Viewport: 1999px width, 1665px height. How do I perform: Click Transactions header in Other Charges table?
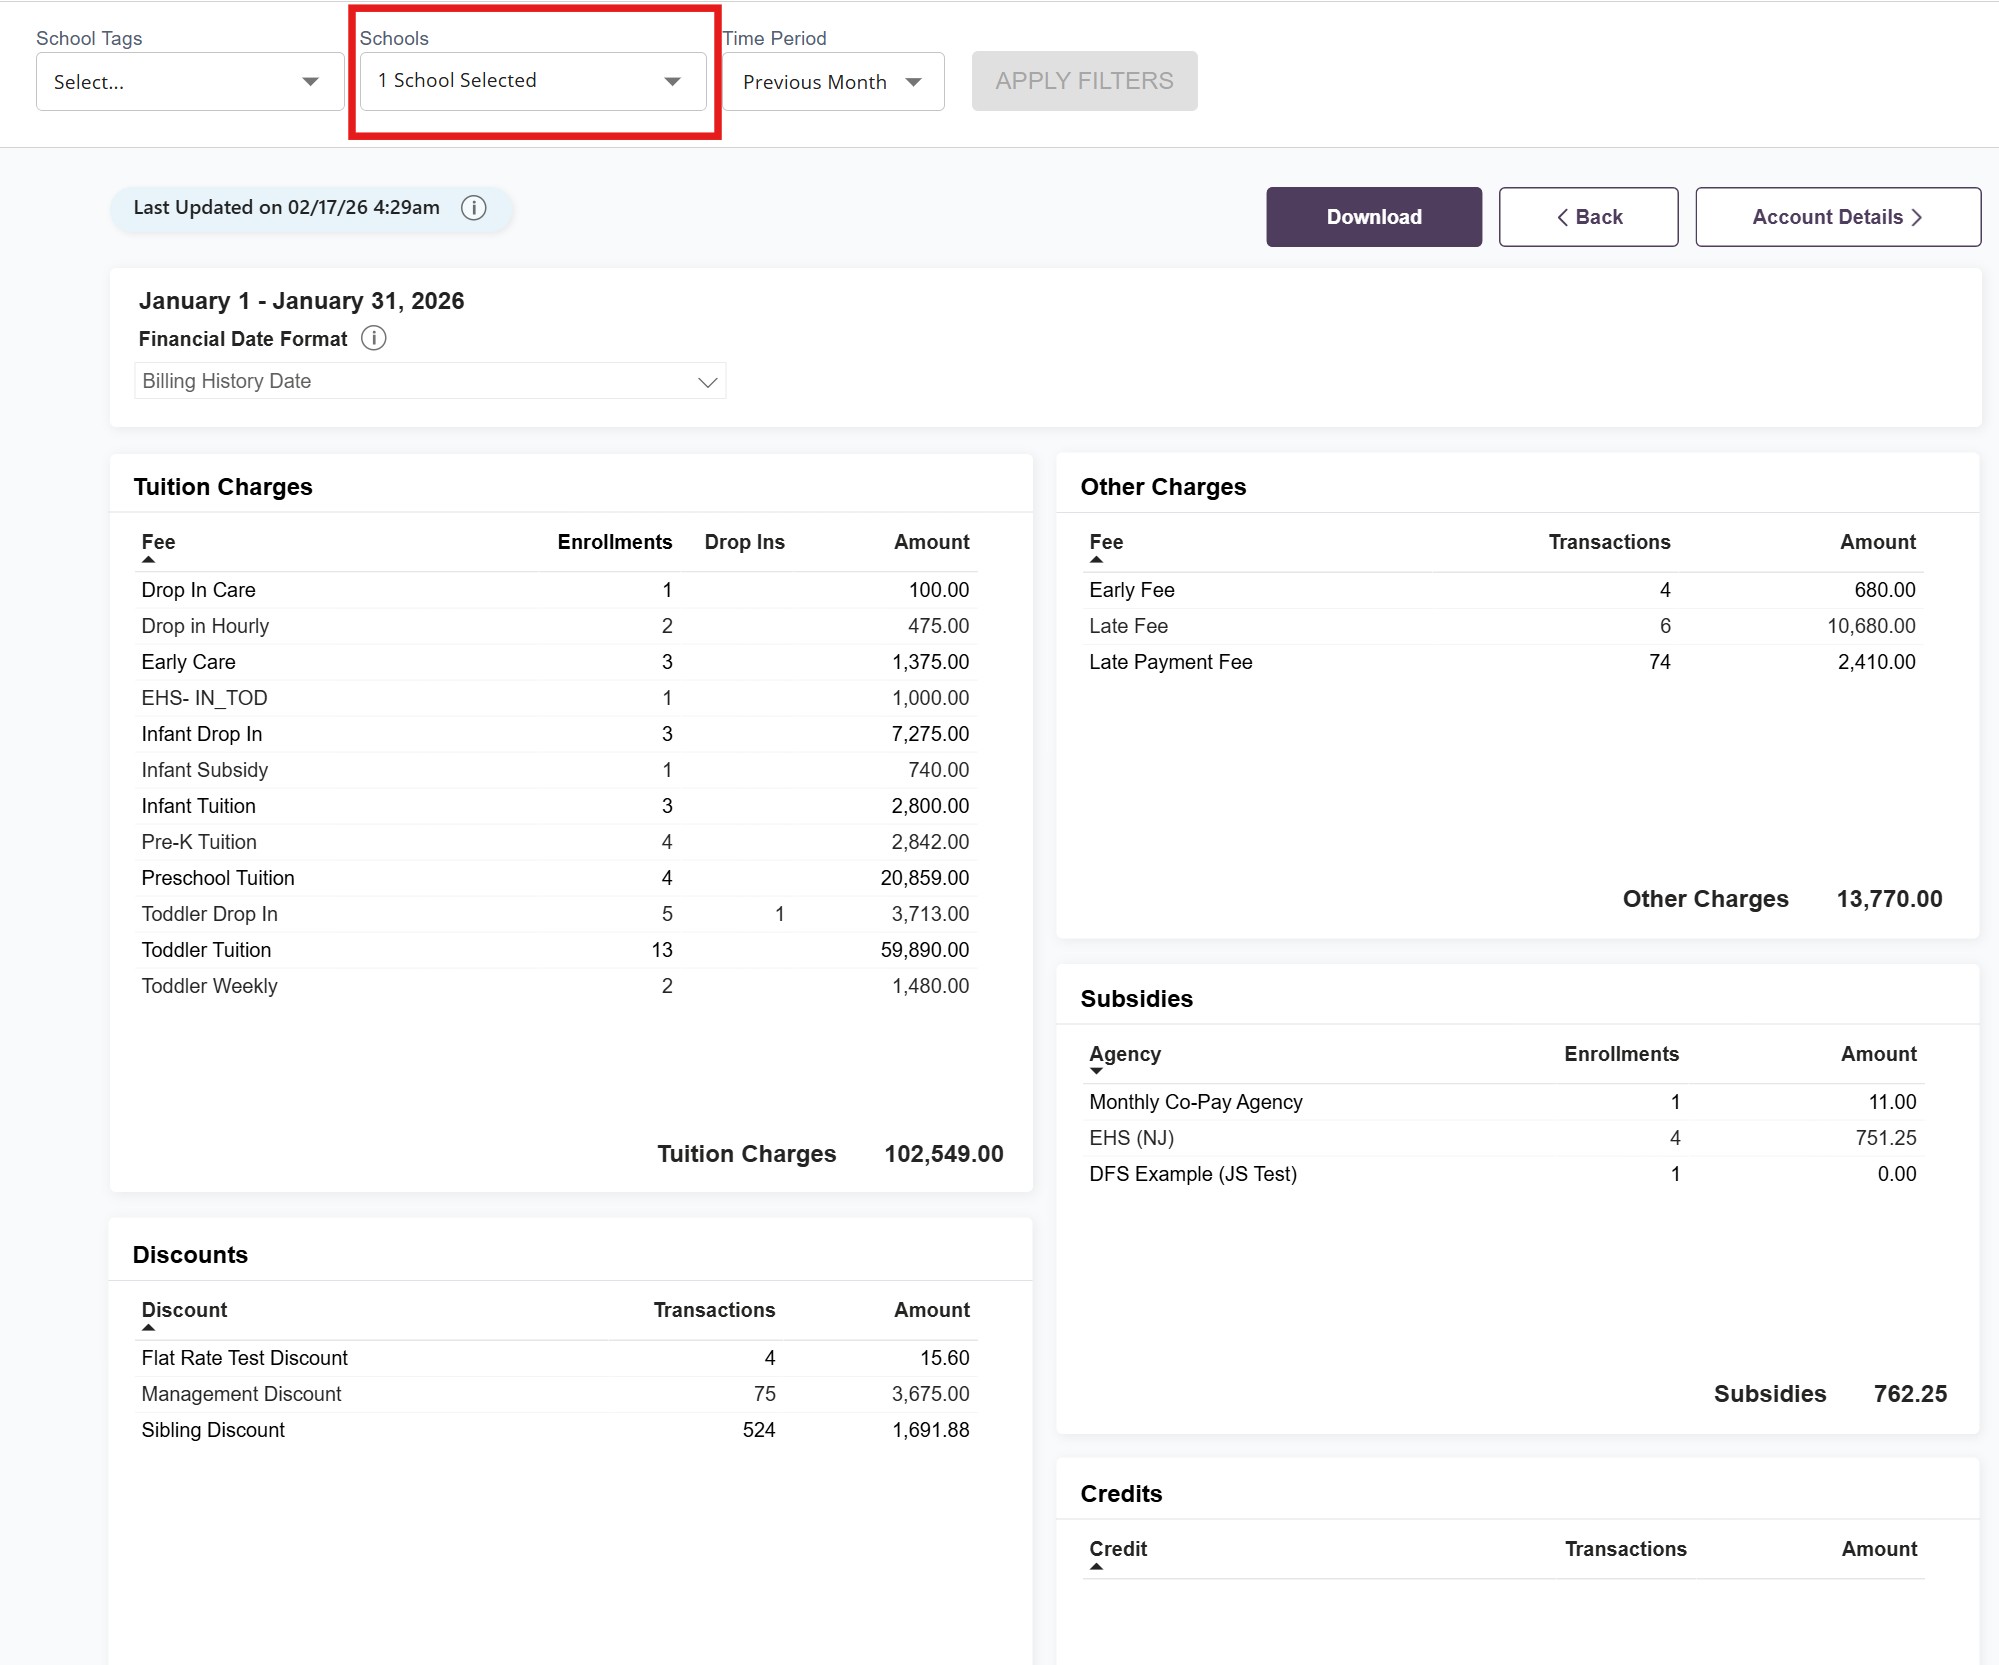point(1608,542)
